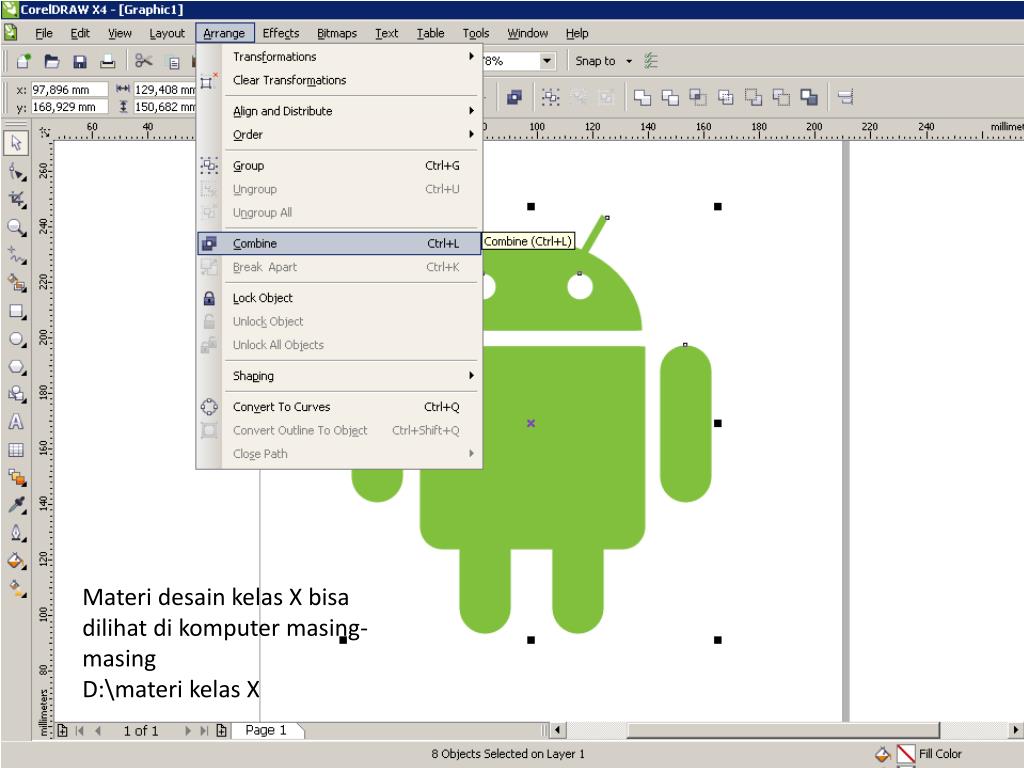Choose Group in Arrange menu
The image size is (1024, 768).
pyautogui.click(x=339, y=165)
